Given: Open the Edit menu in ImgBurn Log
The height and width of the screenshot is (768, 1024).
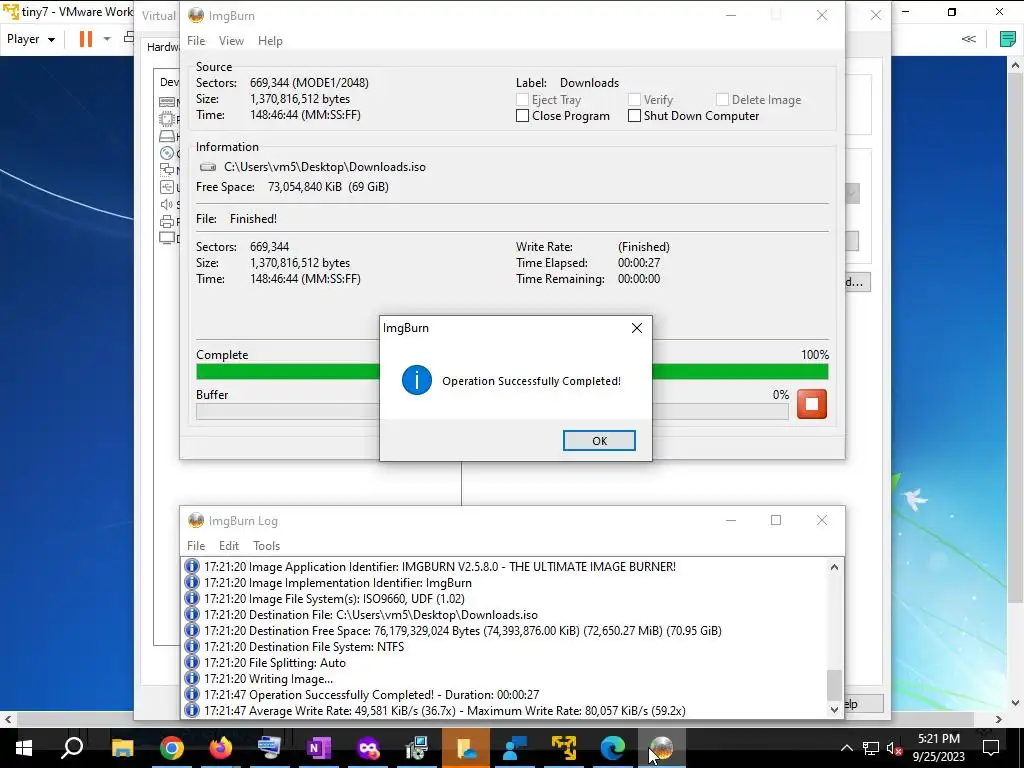Looking at the screenshot, I should 229,545.
